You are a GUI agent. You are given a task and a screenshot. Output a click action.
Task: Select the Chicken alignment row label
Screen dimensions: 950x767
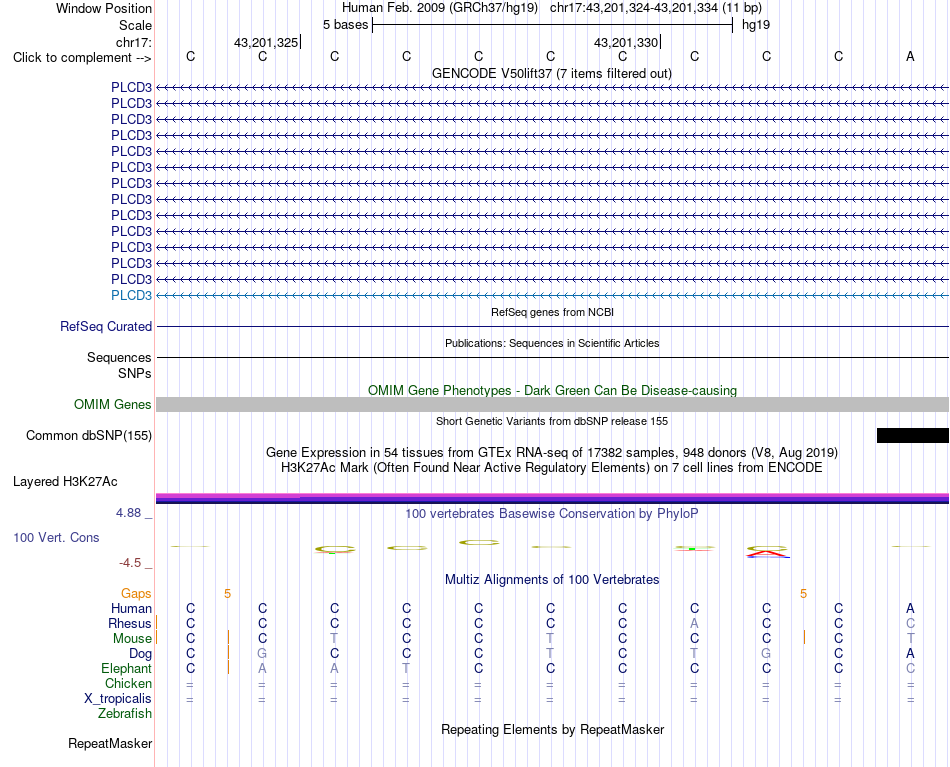coord(128,683)
